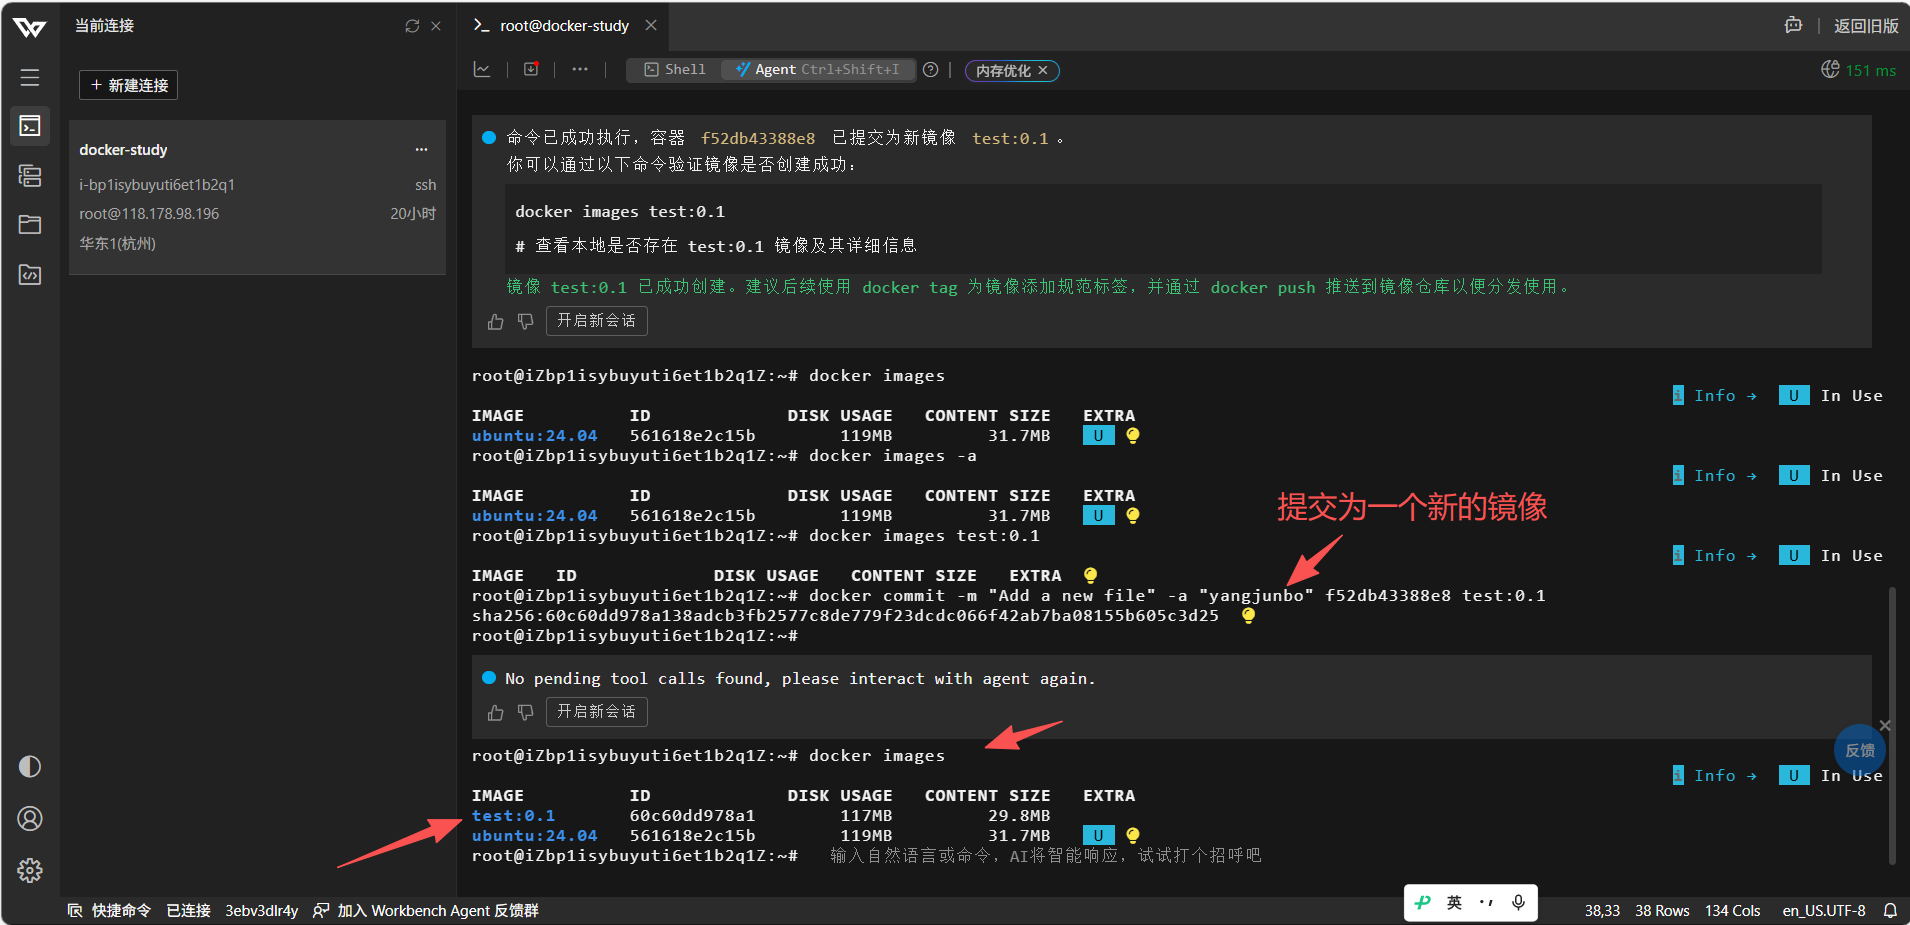Viewport: 1910px width, 925px height.
Task: Click the notification bell in status bar
Action: tap(1890, 910)
